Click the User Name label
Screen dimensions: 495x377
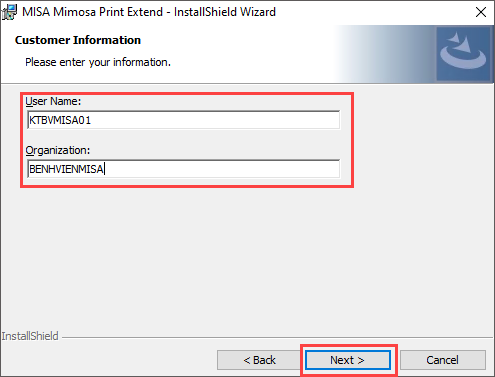[x=53, y=101]
